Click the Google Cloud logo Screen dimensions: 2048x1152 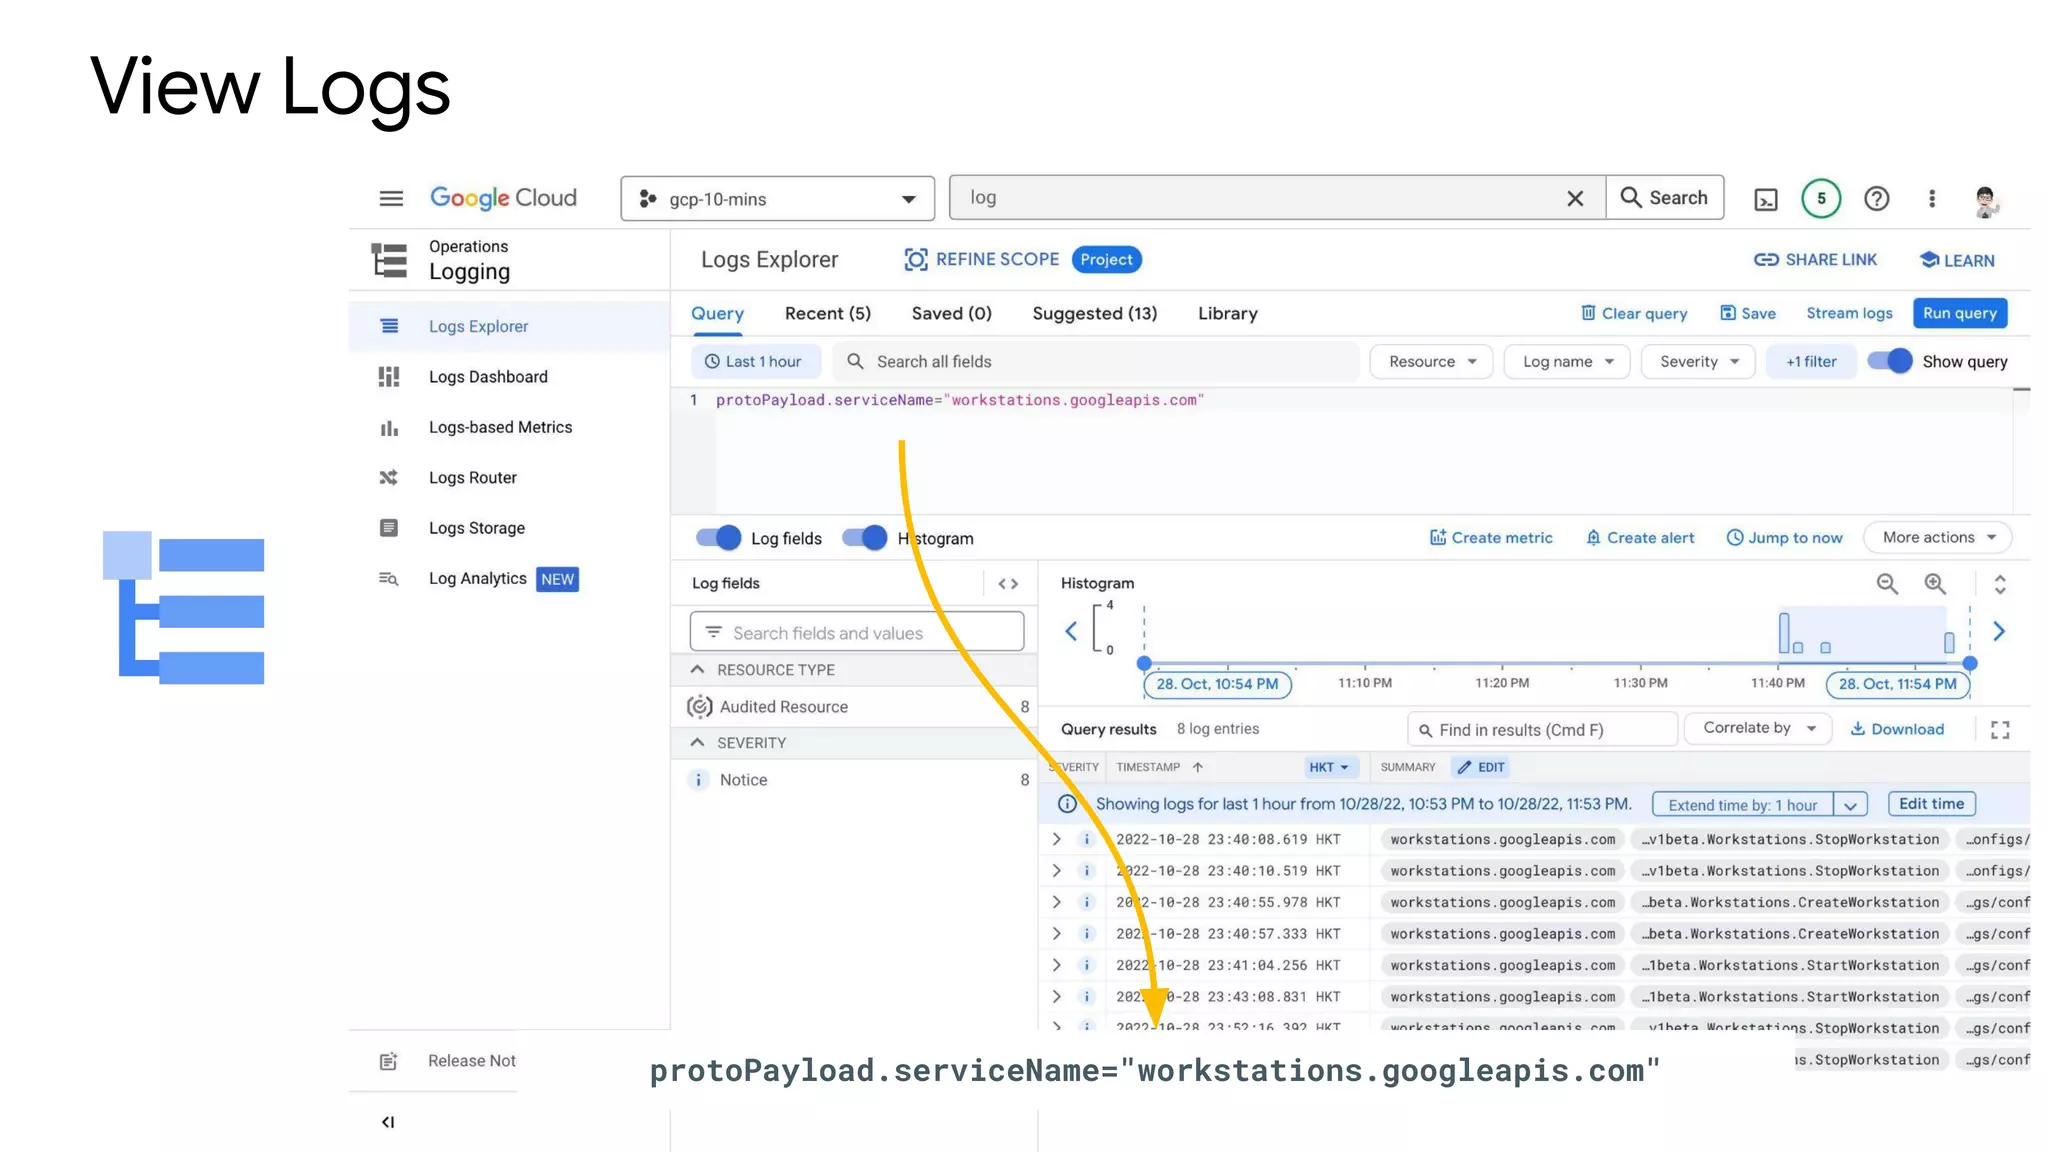tap(503, 198)
